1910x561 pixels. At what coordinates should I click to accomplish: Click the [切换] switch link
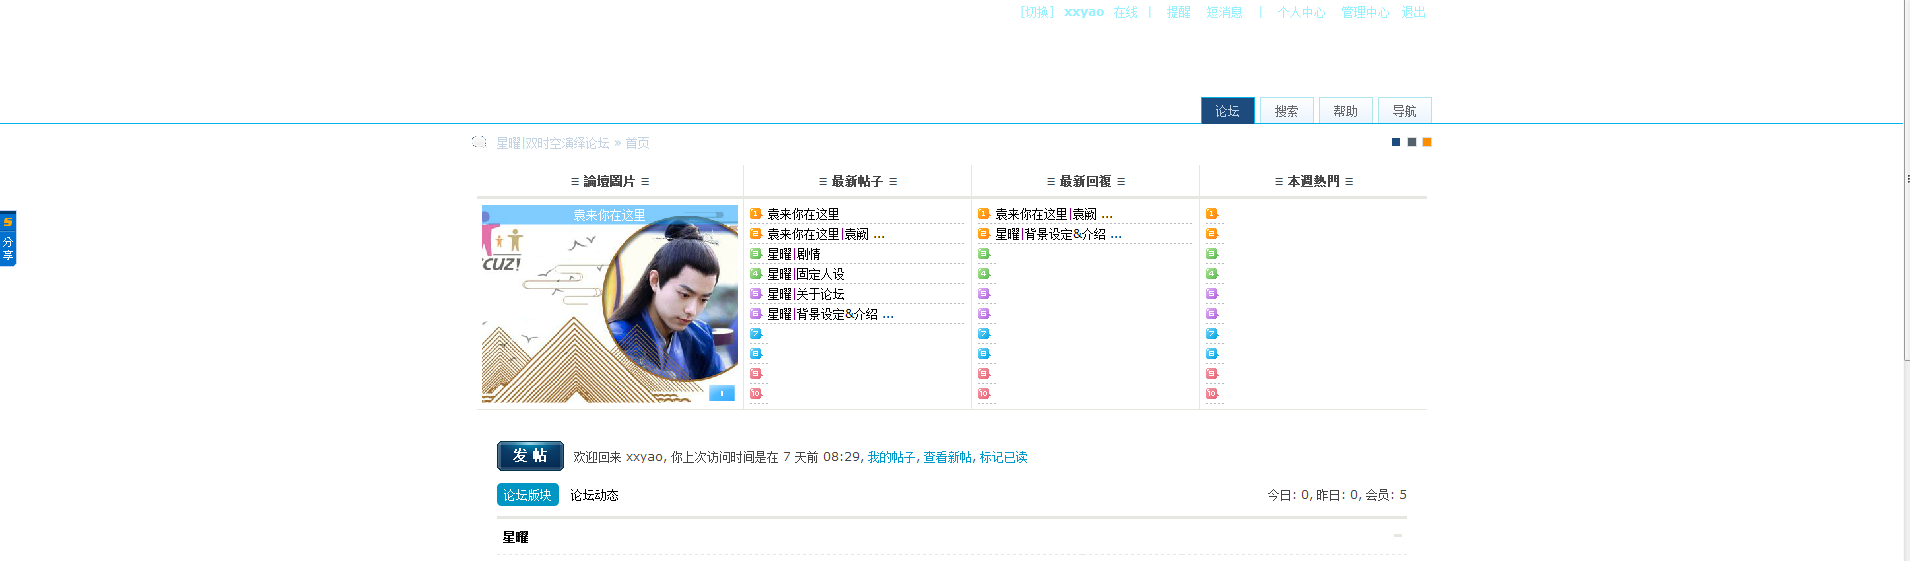tap(1037, 12)
